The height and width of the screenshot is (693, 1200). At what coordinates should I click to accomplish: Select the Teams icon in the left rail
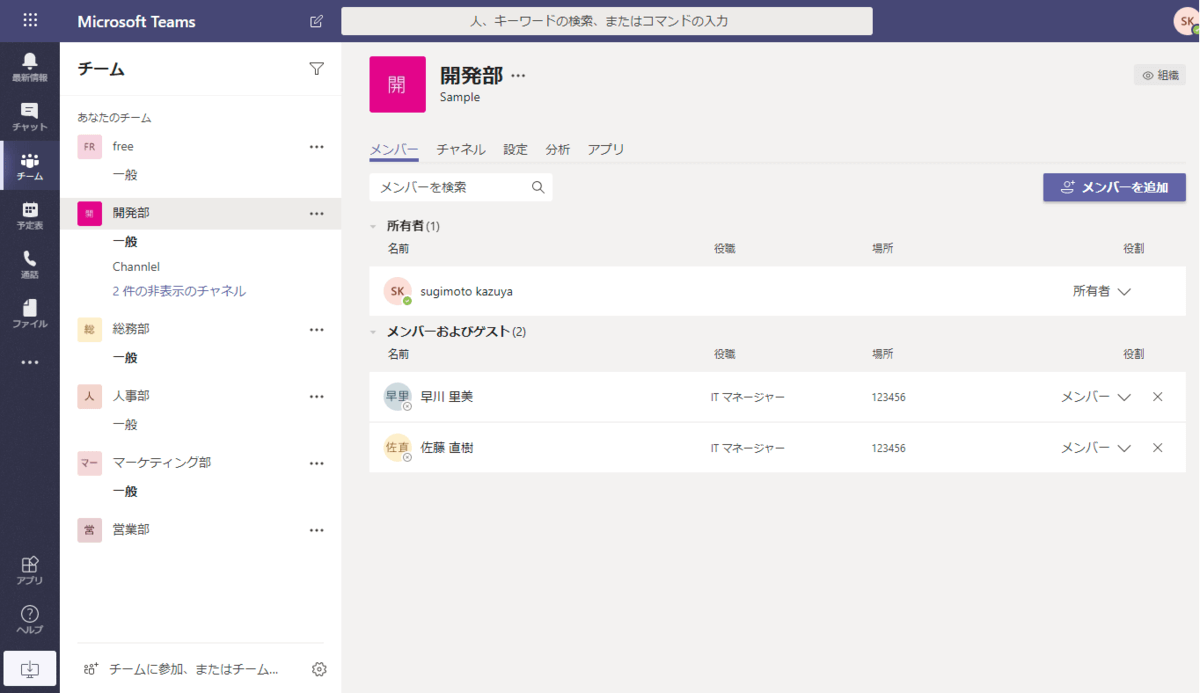pos(30,166)
